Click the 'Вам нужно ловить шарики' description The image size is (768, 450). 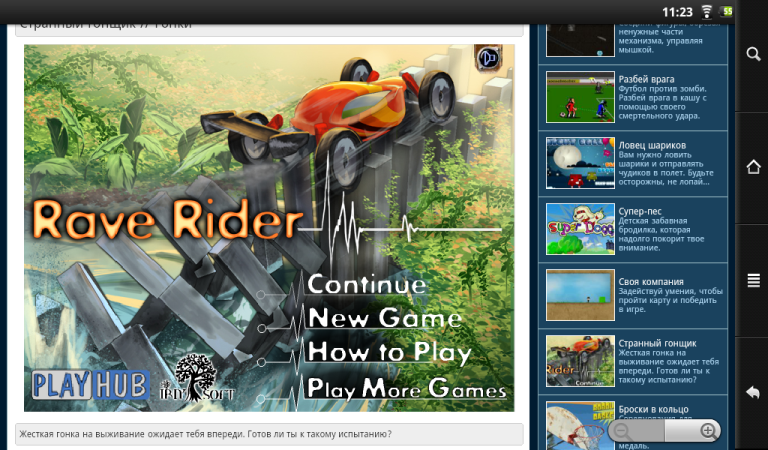[x=666, y=168]
